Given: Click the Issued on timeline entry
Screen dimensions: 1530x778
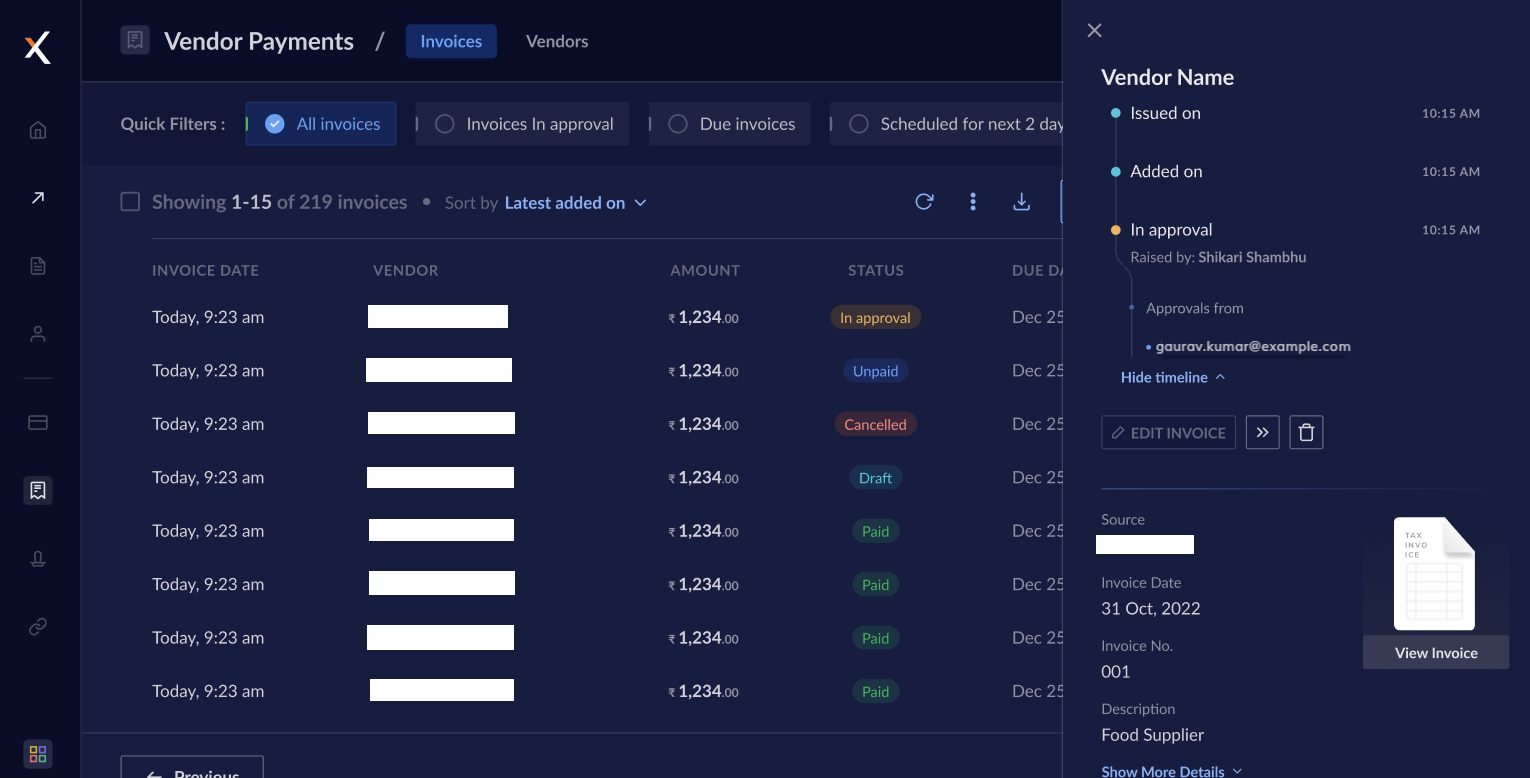Looking at the screenshot, I should click(x=1165, y=113).
